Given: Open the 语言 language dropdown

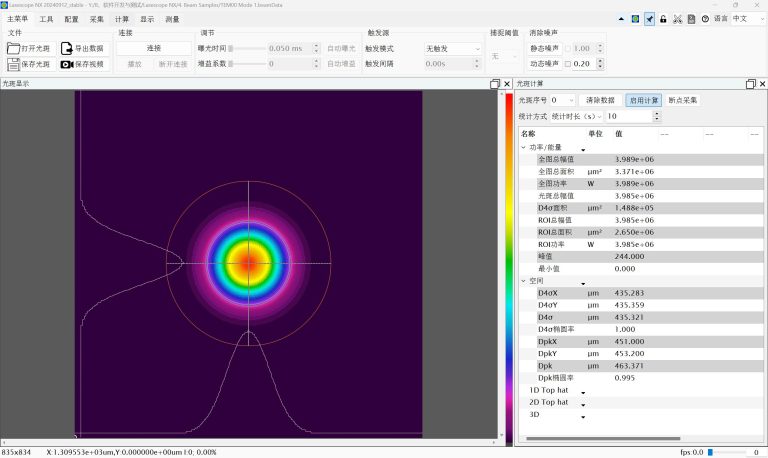Looking at the screenshot, I should (x=746, y=19).
